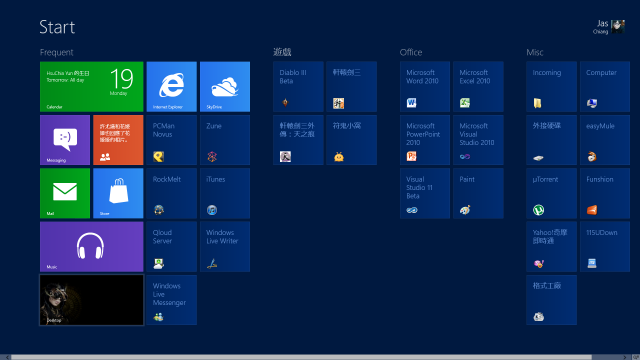Image resolution: width=640 pixels, height=360 pixels.
Task: Launch the PCMan Novus tile
Action: pyautogui.click(x=171, y=140)
